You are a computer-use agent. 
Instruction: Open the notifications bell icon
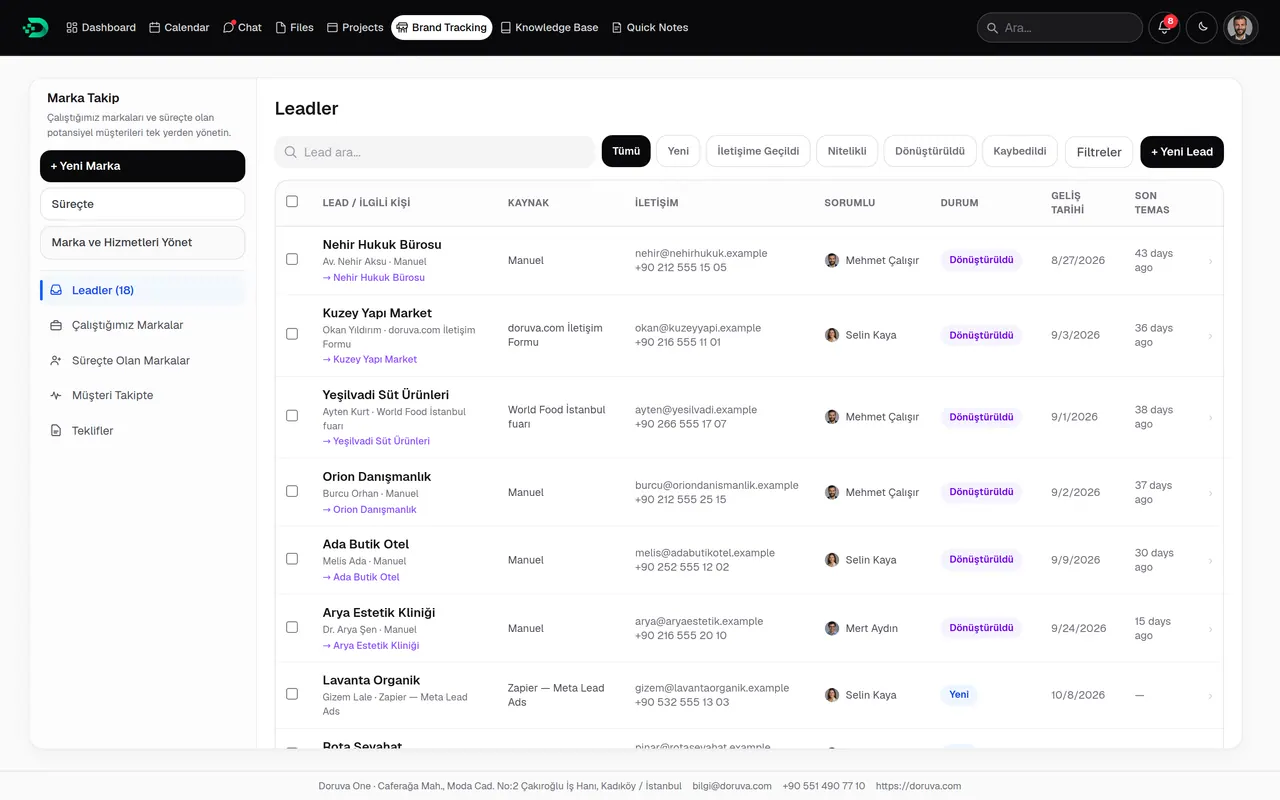click(x=1164, y=27)
